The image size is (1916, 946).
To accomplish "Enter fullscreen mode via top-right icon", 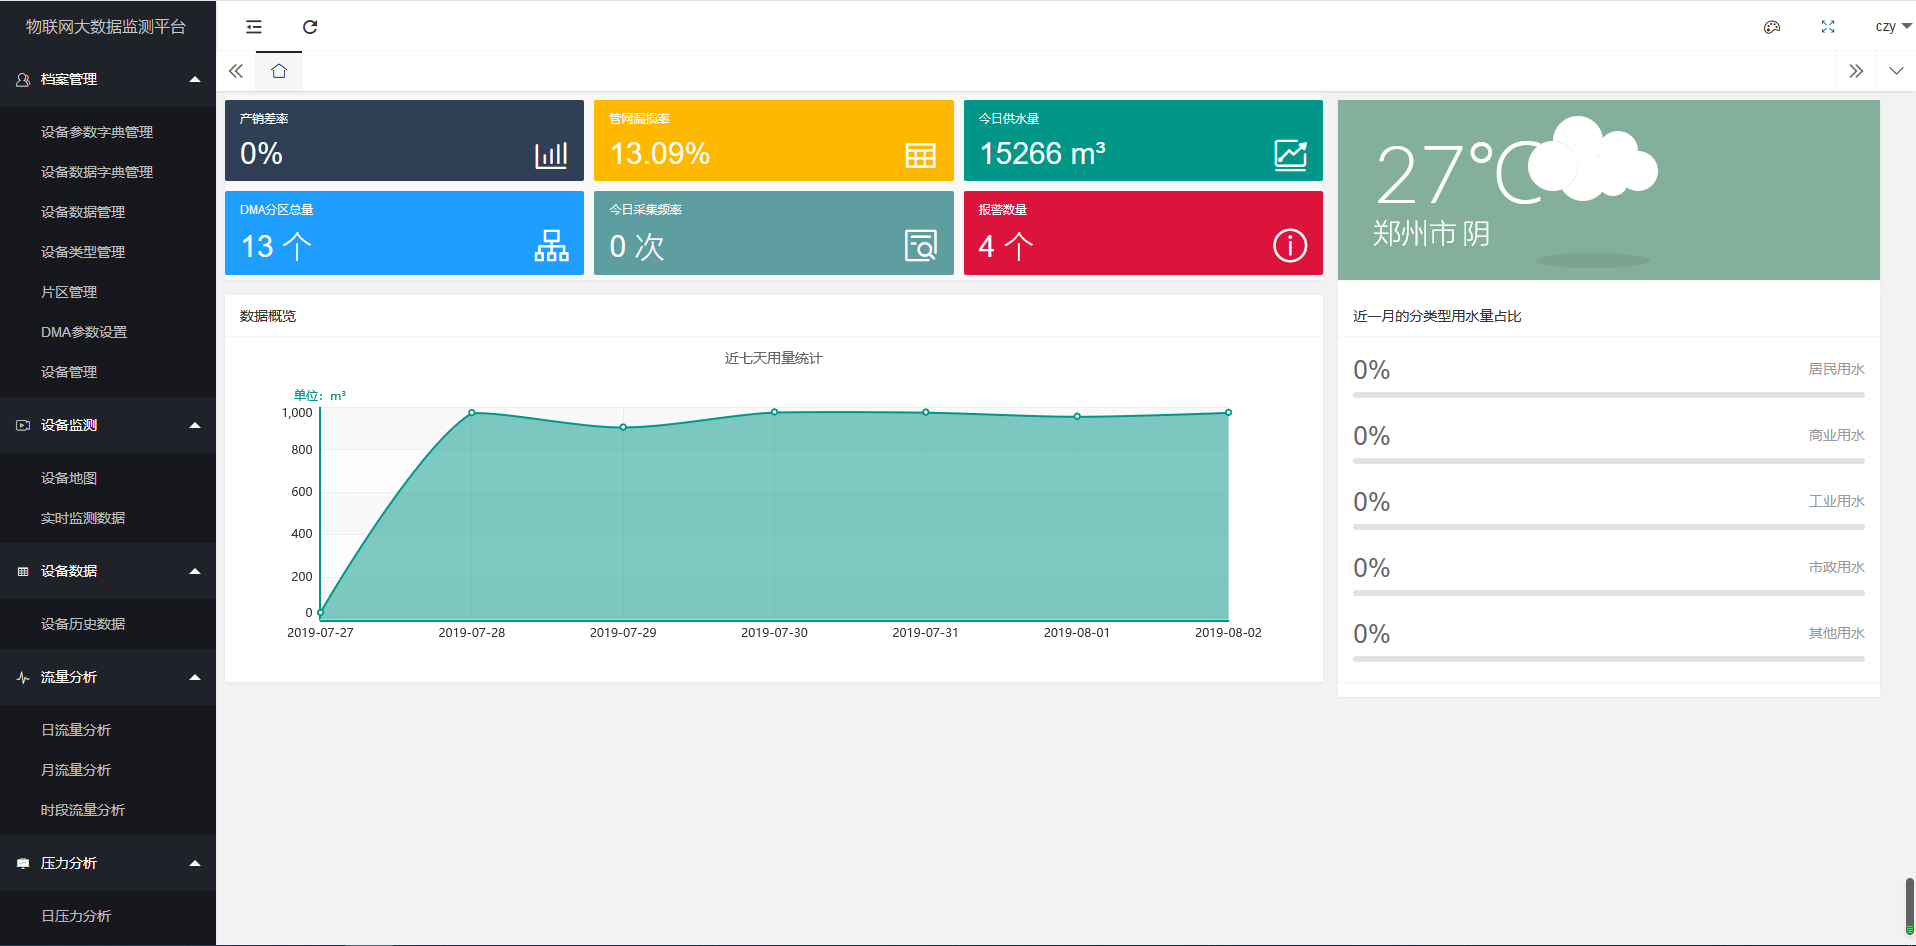I will [x=1827, y=27].
